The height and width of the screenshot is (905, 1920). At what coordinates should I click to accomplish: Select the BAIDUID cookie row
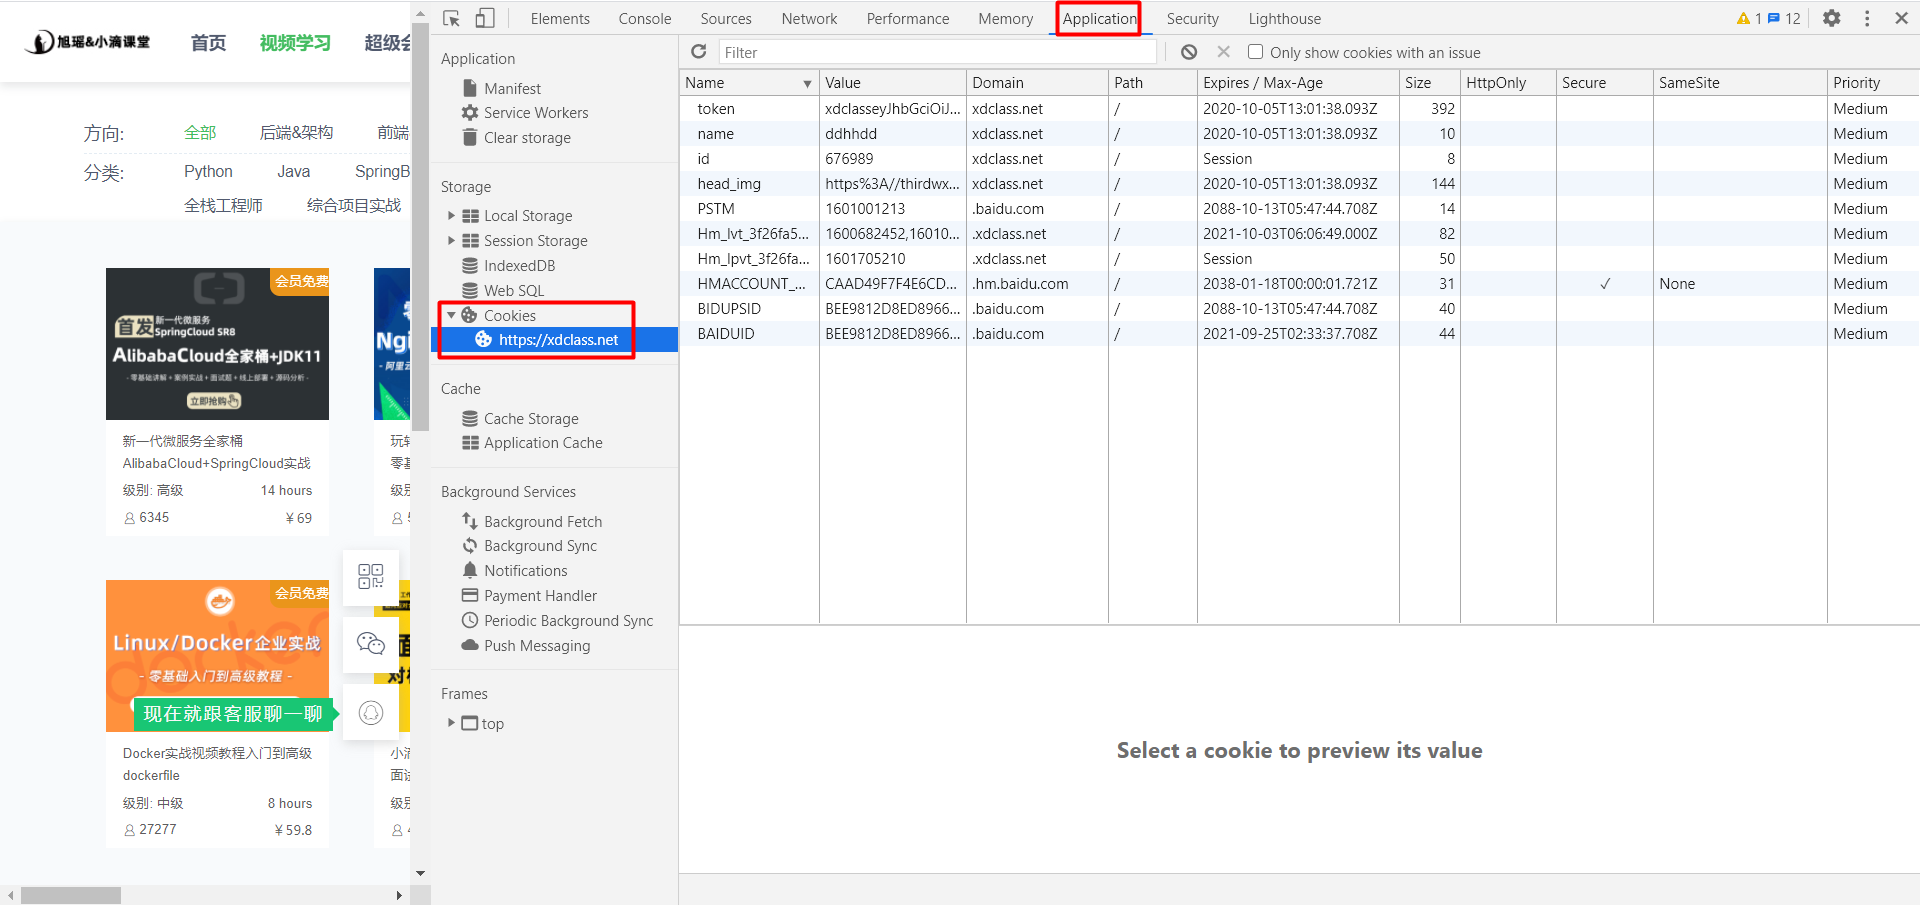point(1299,333)
